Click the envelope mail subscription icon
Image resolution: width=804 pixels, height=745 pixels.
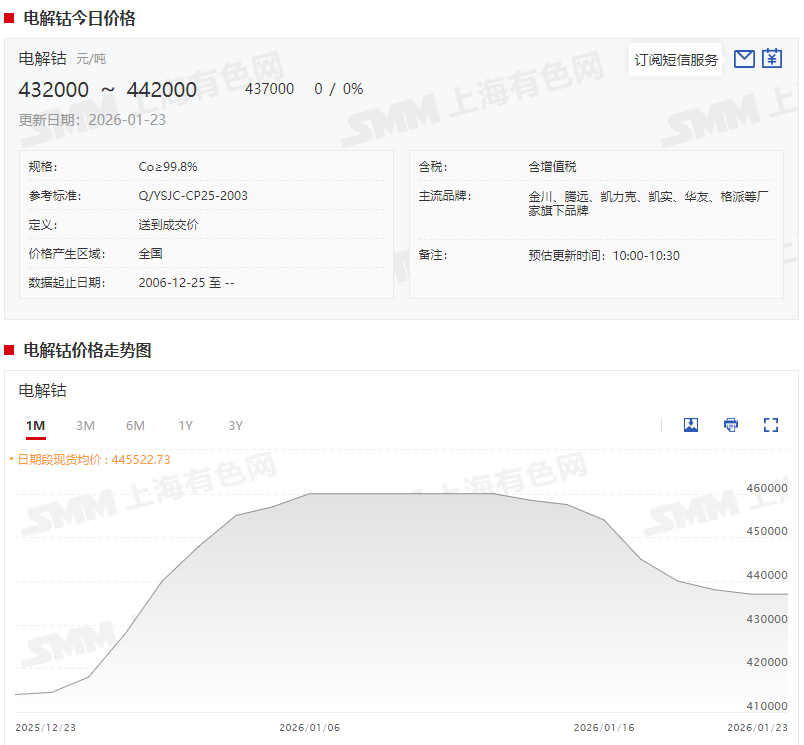pos(743,59)
